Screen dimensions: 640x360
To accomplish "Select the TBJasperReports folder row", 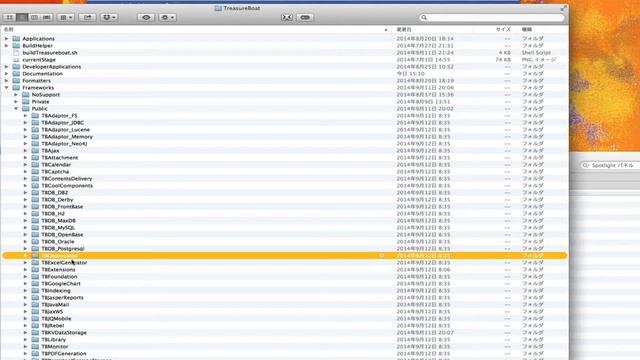I will [284, 298].
